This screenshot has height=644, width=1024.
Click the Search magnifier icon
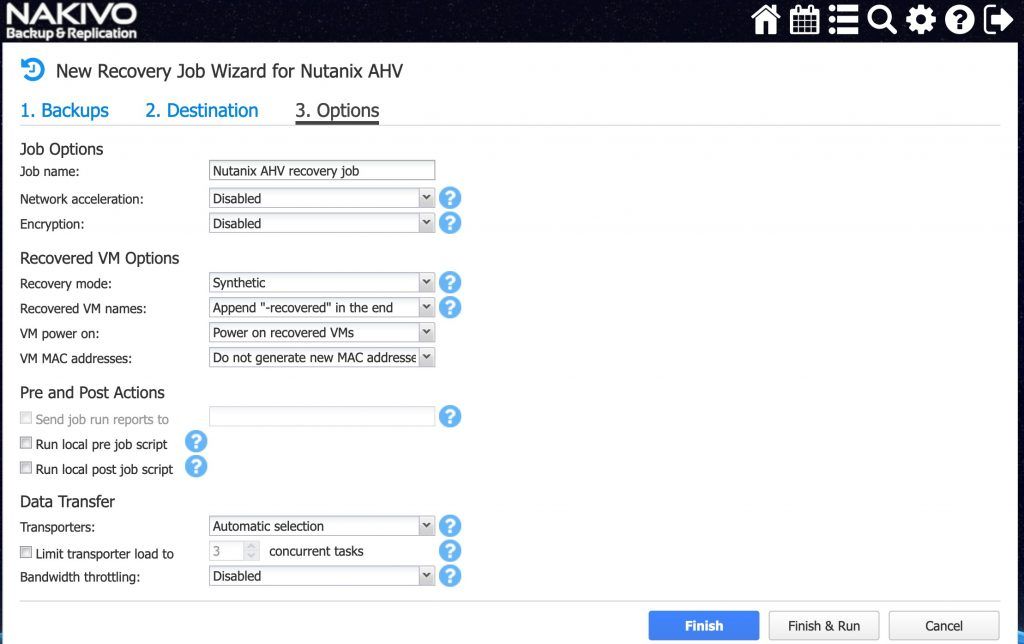[x=882, y=20]
